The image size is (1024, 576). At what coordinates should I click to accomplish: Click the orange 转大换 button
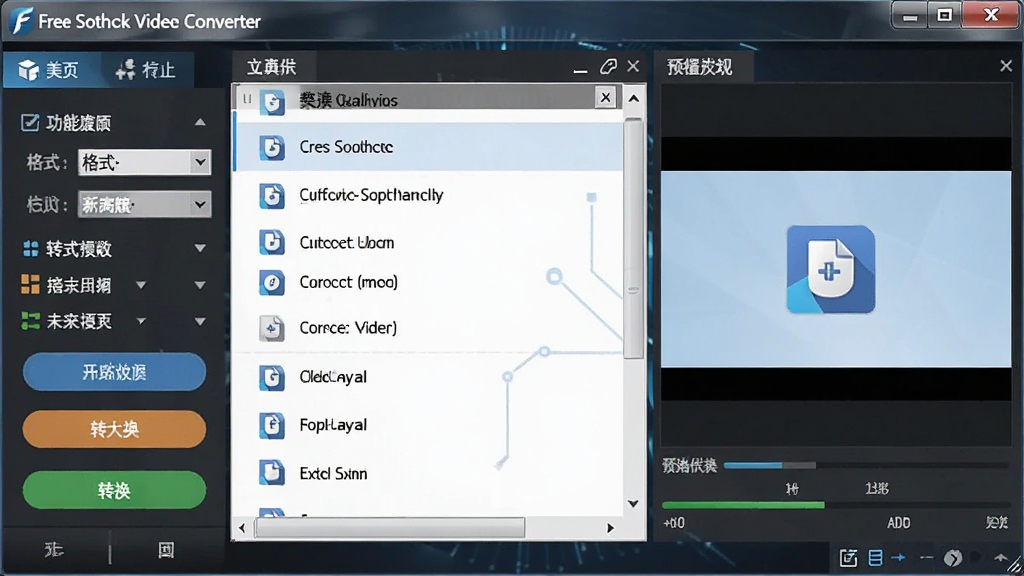coord(114,429)
